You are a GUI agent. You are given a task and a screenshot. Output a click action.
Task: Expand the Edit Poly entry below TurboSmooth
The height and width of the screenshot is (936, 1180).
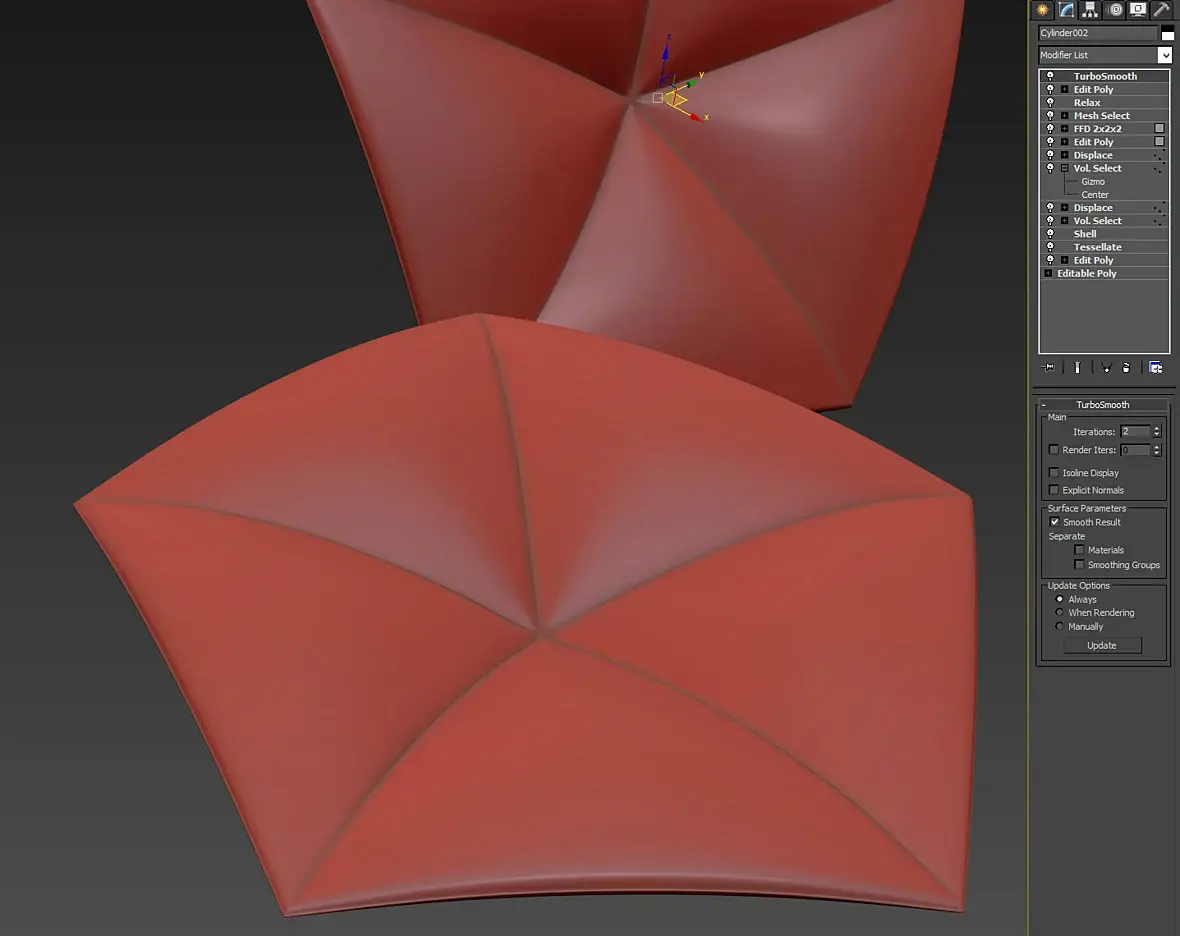coord(1065,89)
